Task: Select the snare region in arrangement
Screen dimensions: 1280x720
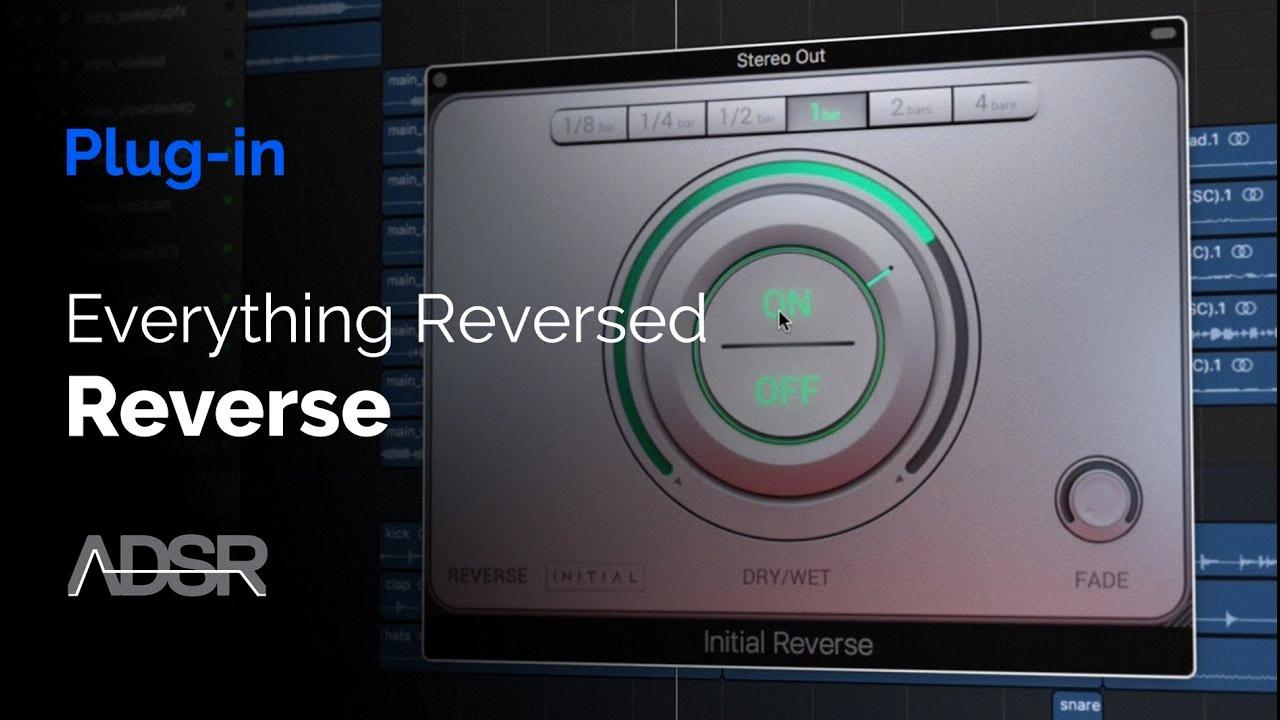Action: pos(1079,705)
